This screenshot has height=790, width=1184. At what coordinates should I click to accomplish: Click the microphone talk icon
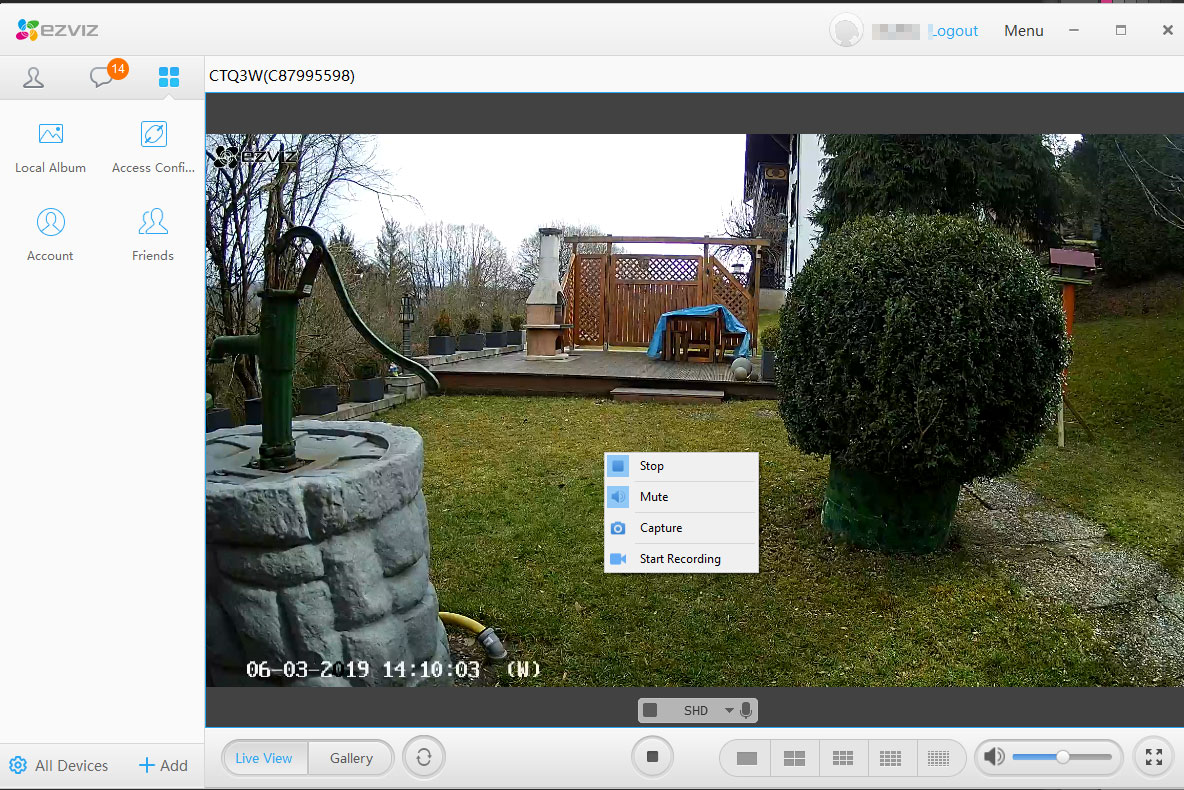coord(746,710)
